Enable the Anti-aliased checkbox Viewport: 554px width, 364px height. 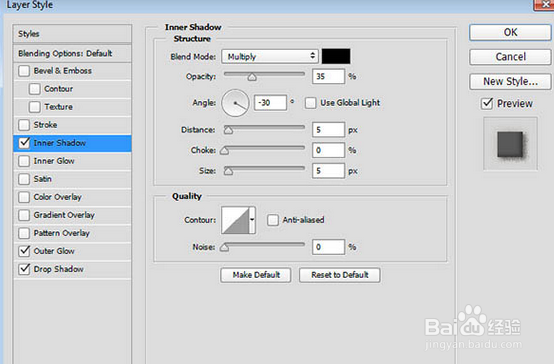(273, 220)
